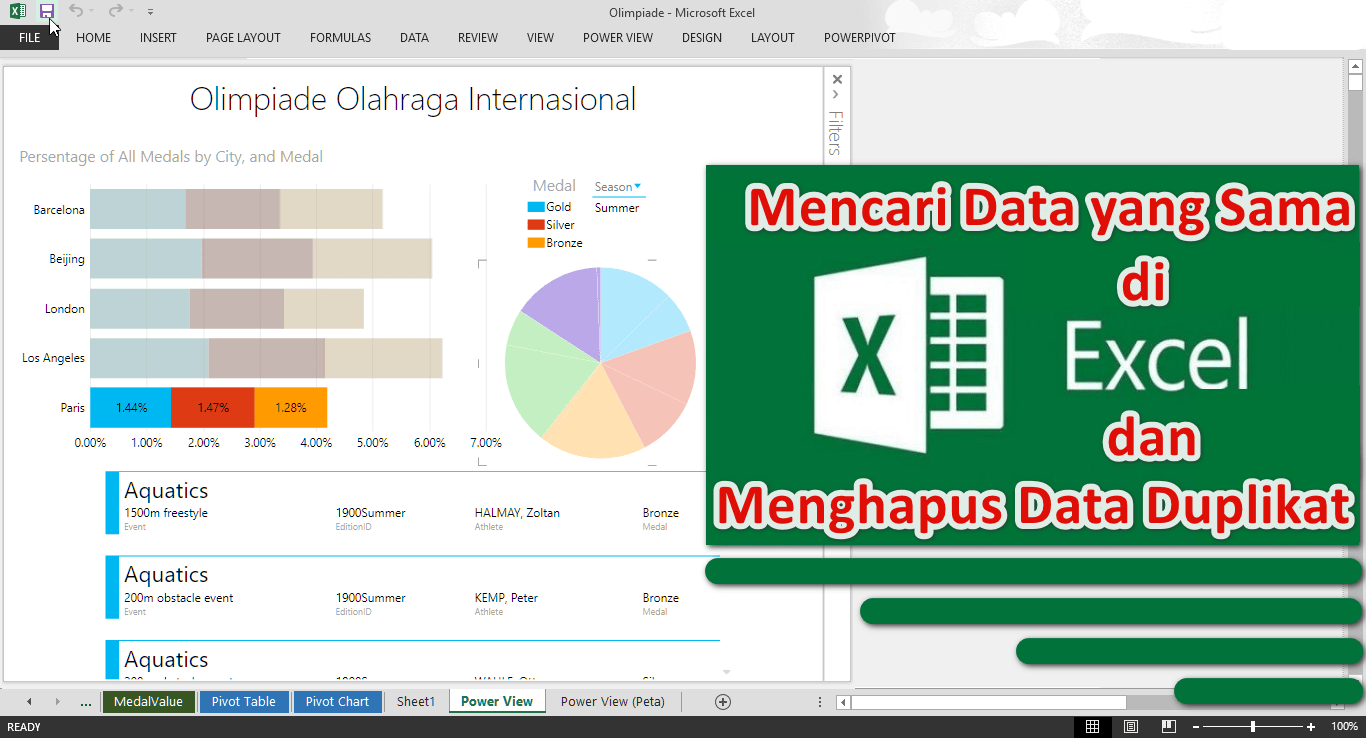Click the Bronze legend color swatch
1366x738 pixels.
point(536,243)
